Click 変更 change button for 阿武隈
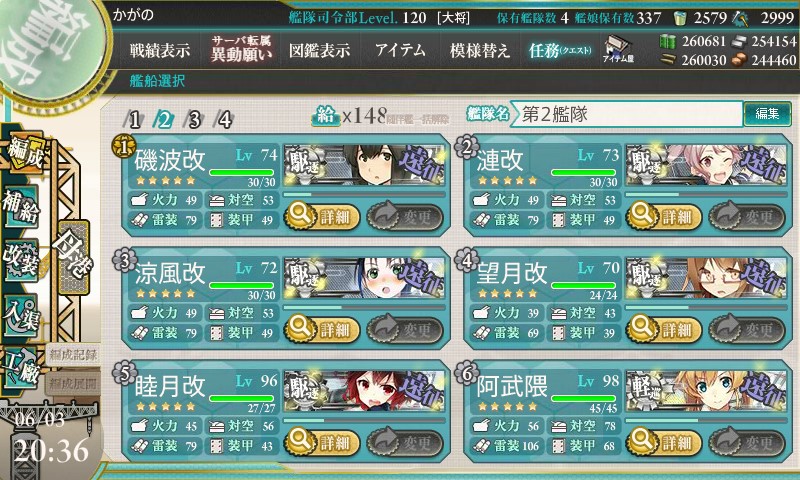 pyautogui.click(x=747, y=442)
